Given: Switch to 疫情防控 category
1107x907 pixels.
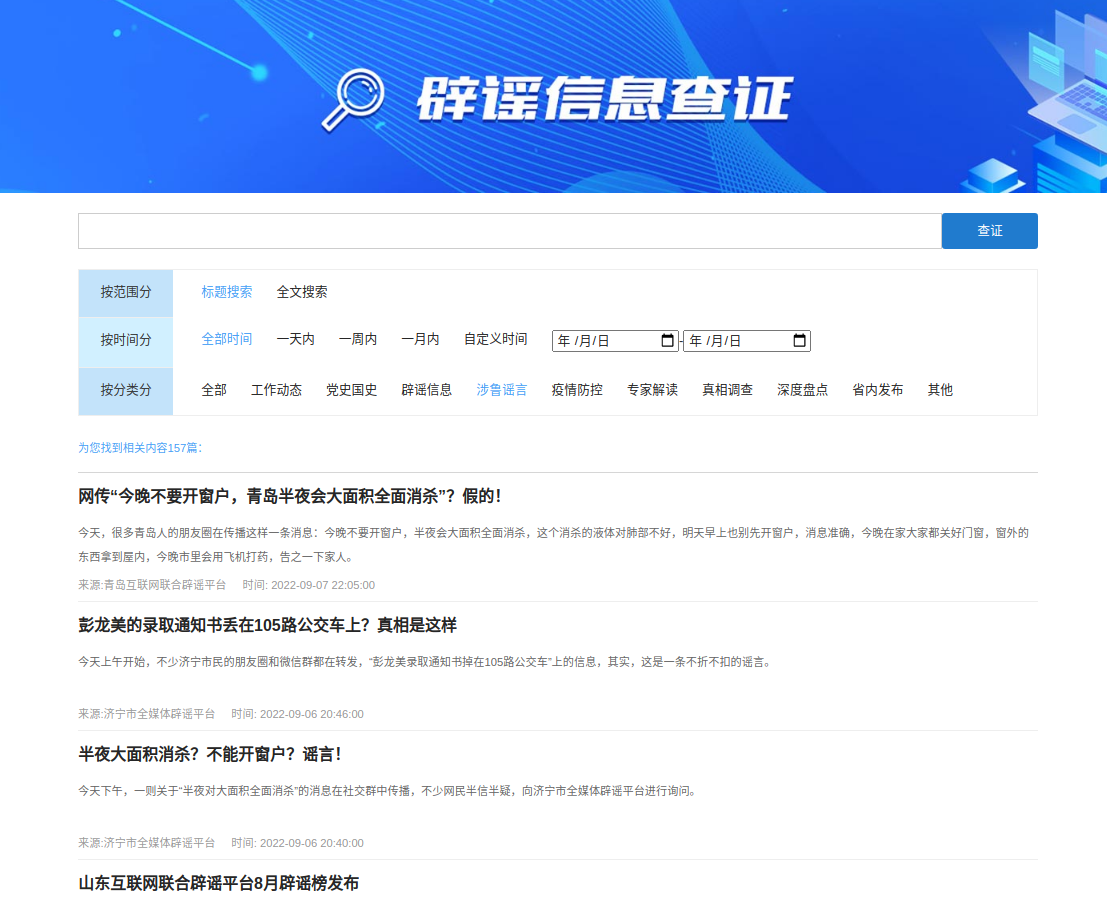Looking at the screenshot, I should (x=577, y=390).
